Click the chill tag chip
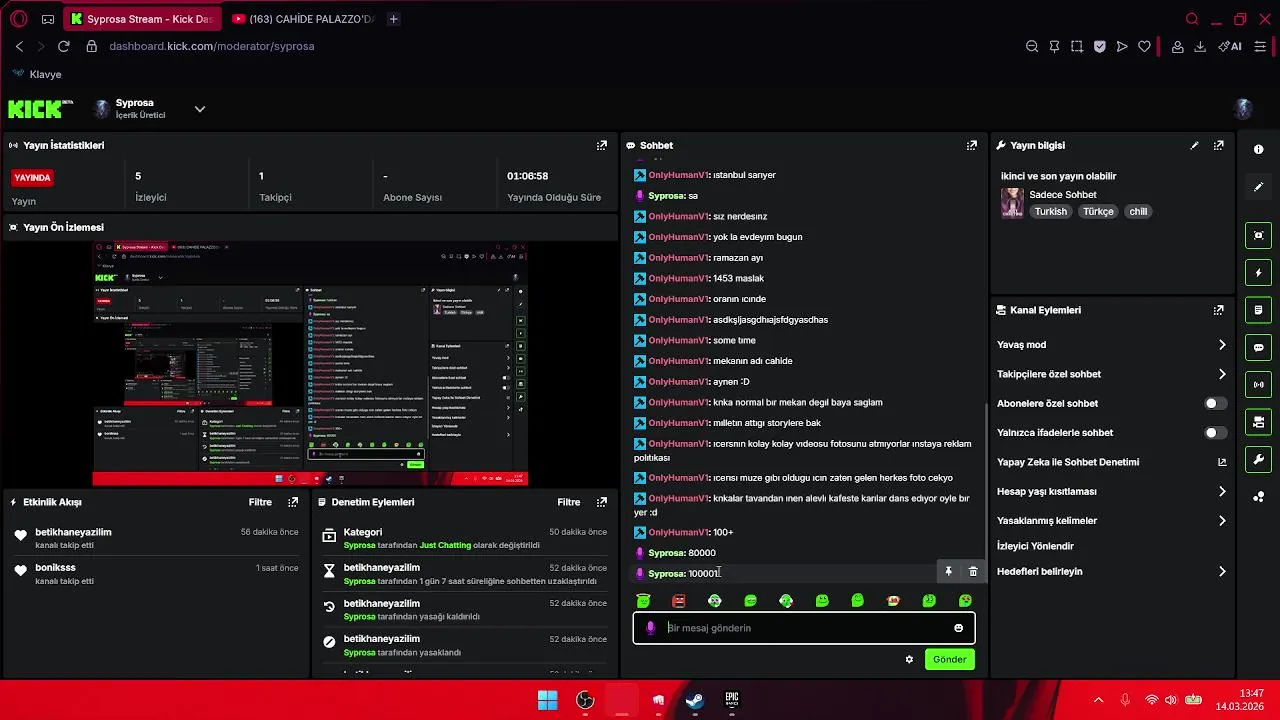 [x=1138, y=212]
